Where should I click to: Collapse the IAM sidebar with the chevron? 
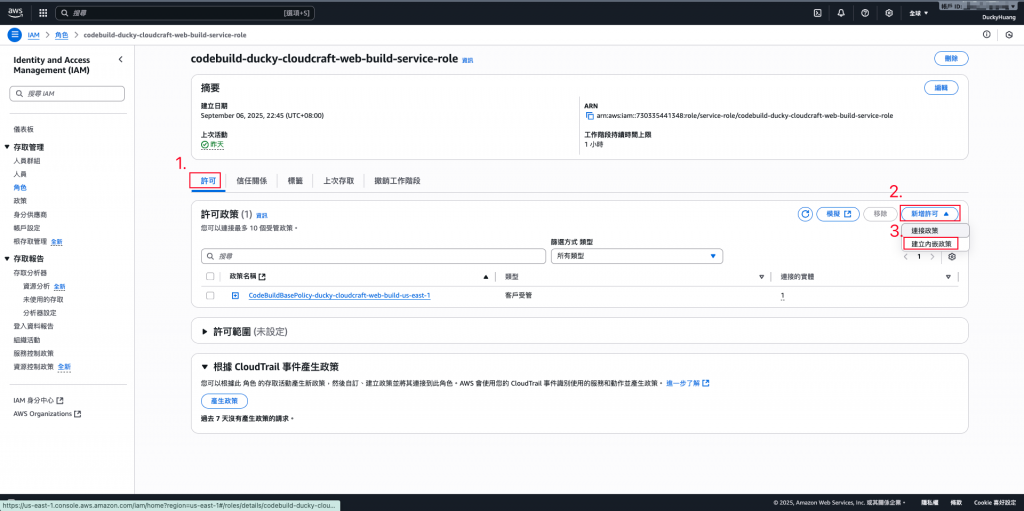120,59
